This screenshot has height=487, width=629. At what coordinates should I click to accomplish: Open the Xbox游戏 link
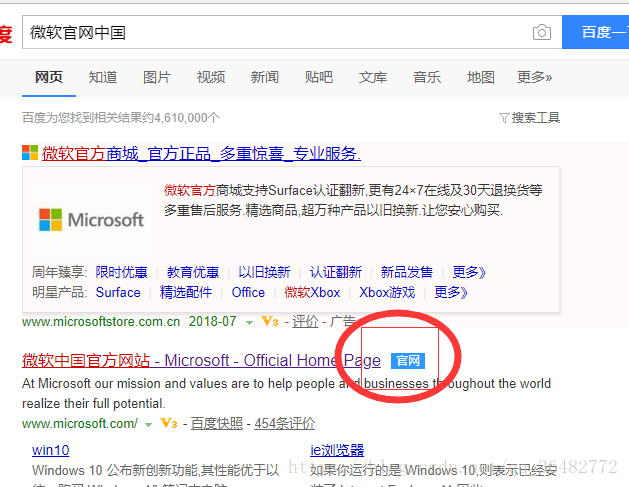pyautogui.click(x=387, y=292)
